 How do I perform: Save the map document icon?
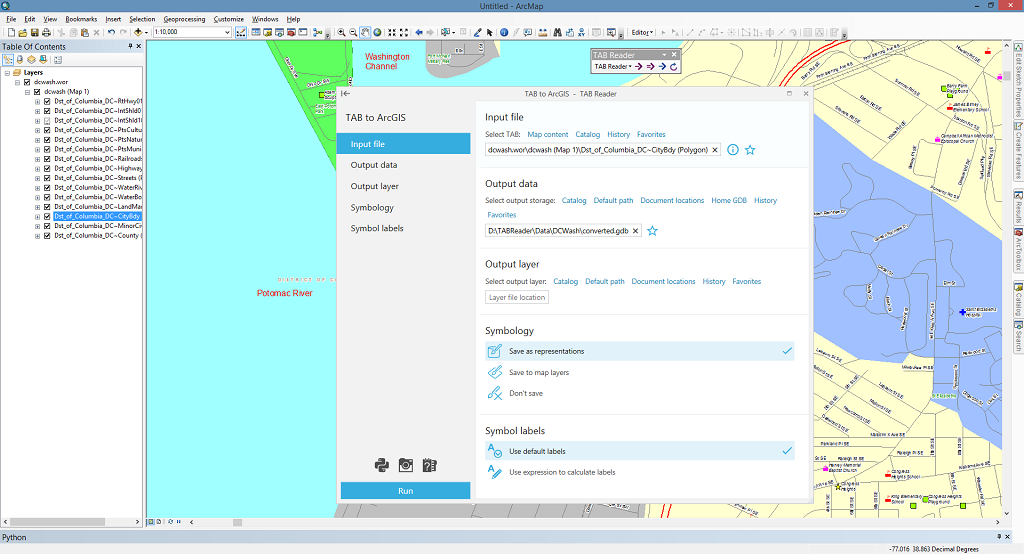tap(35, 32)
